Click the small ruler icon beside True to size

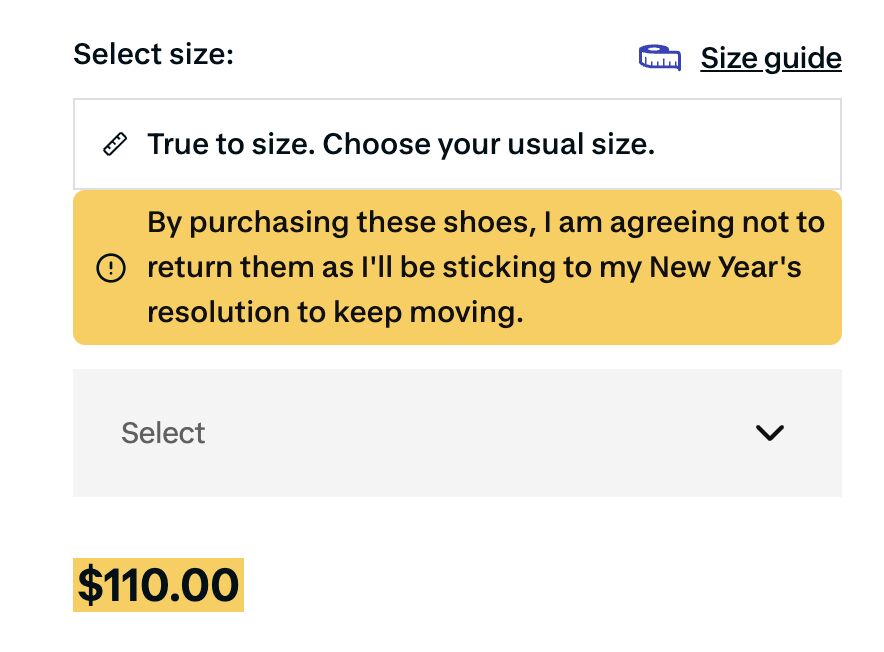115,145
